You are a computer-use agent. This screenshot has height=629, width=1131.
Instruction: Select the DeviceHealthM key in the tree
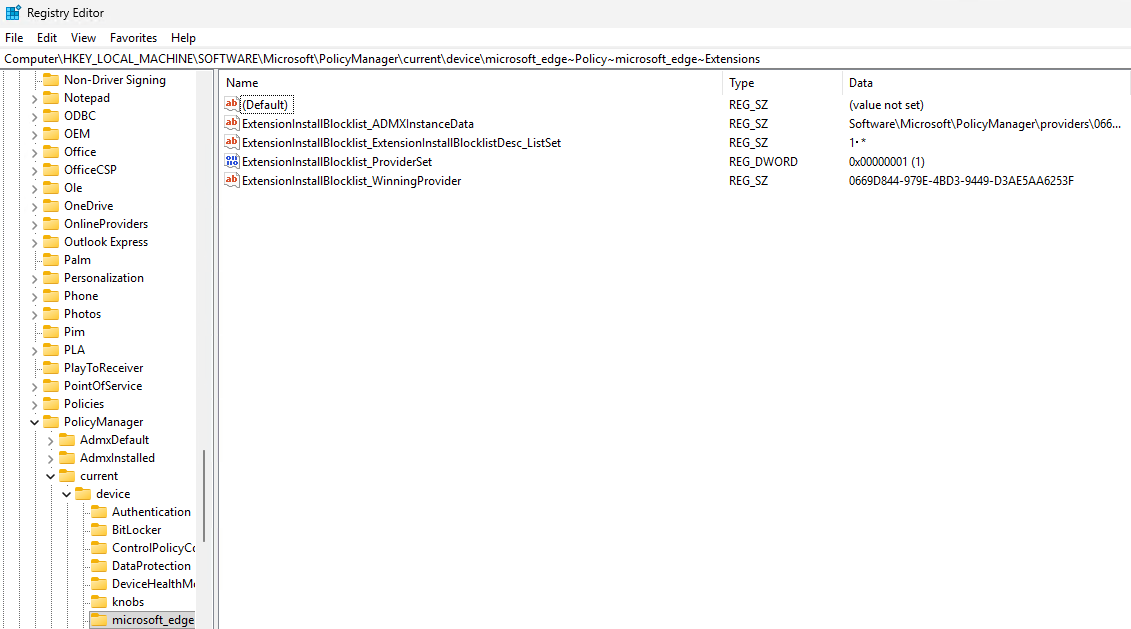[153, 584]
